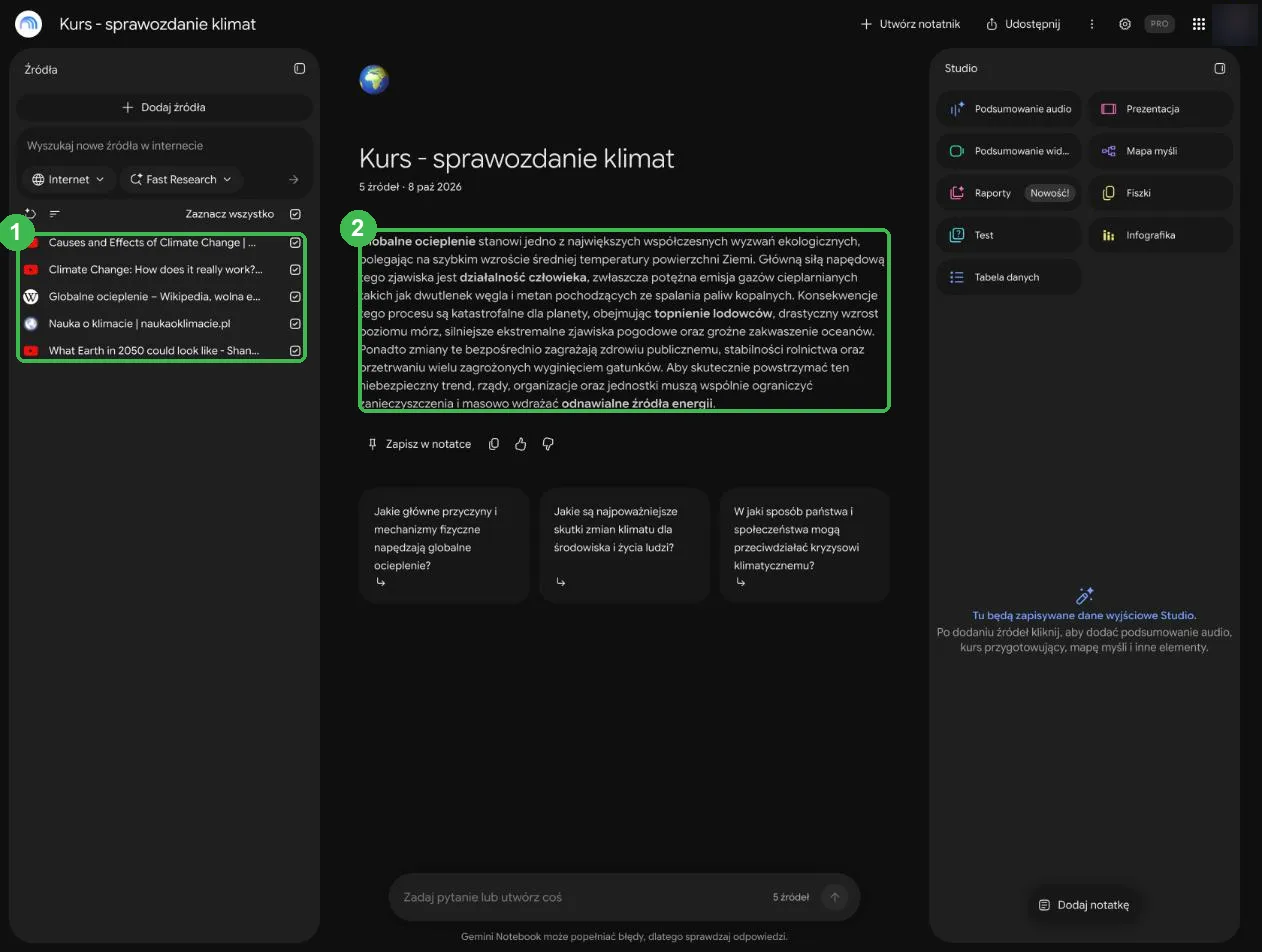
Task: Uncheck Causes and Effects of Climate Change source
Action: [x=295, y=243]
